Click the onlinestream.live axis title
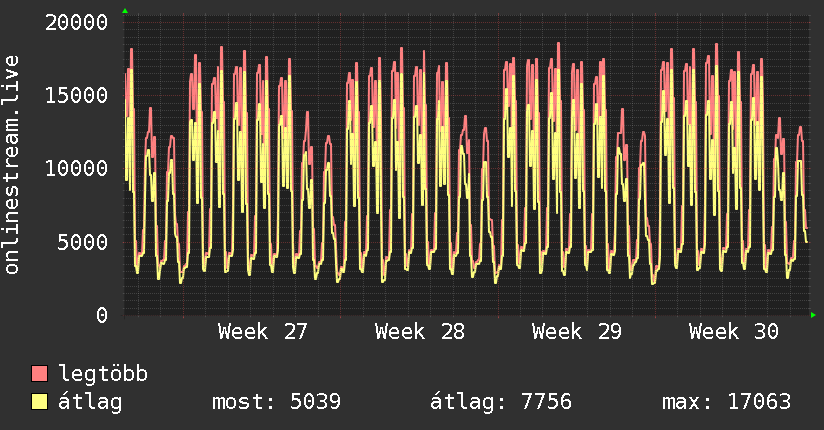This screenshot has height=430, width=824. coord(12,165)
